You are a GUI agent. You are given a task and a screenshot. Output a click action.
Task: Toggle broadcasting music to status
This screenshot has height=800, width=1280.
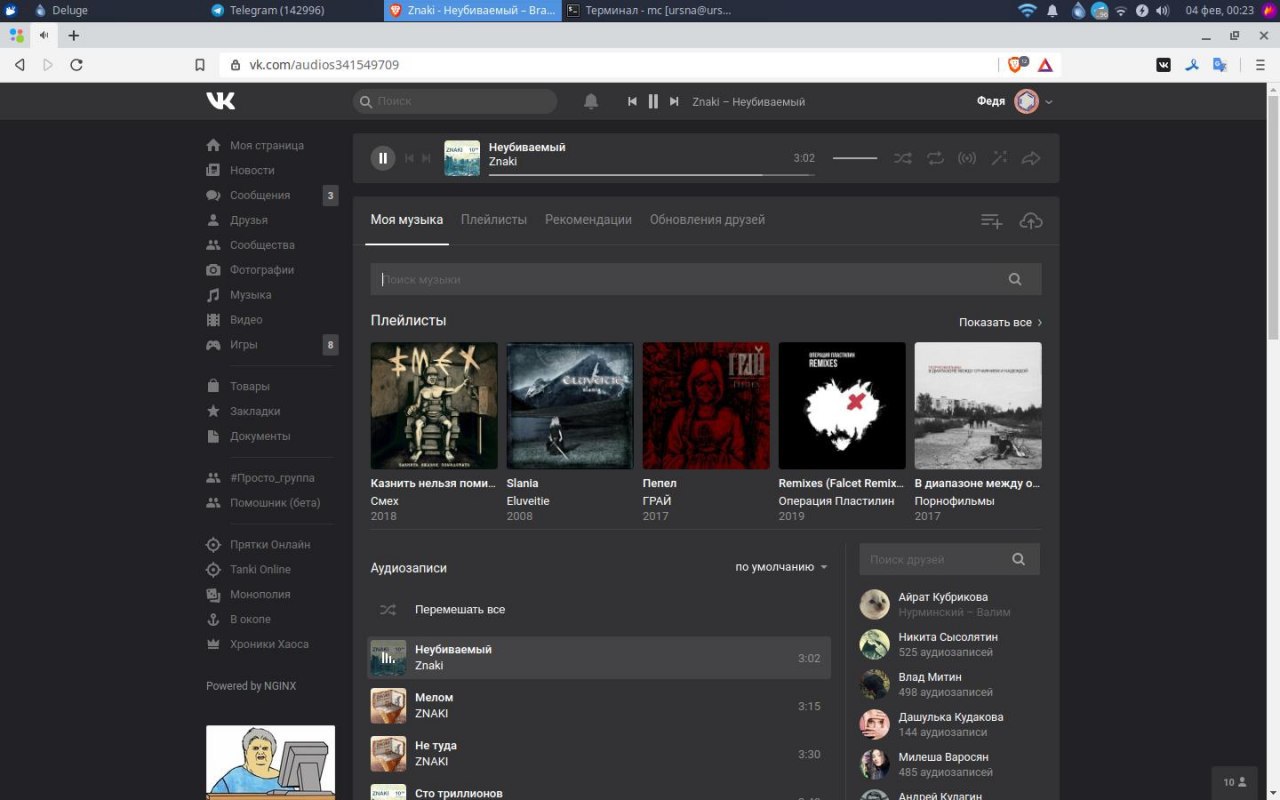coord(967,158)
